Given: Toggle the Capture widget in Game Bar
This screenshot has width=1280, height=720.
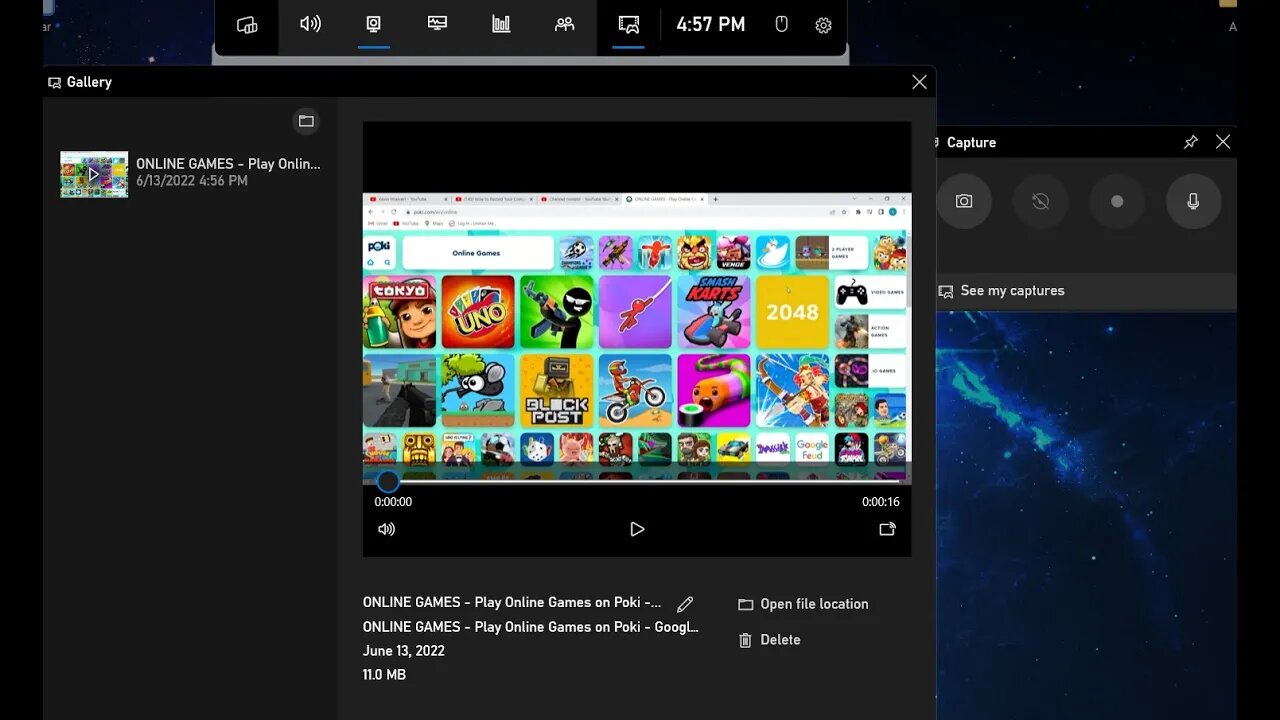Looking at the screenshot, I should (374, 24).
